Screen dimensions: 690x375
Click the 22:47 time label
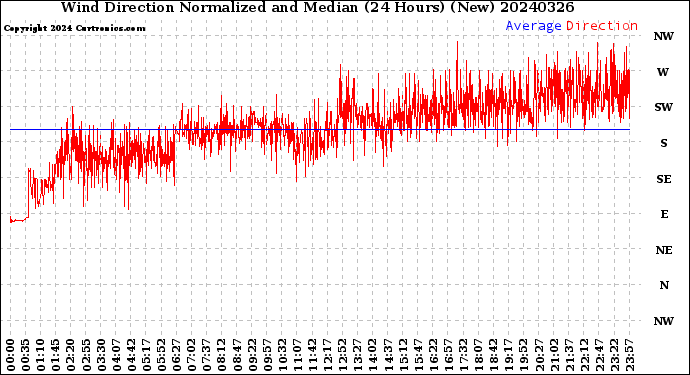(600, 355)
